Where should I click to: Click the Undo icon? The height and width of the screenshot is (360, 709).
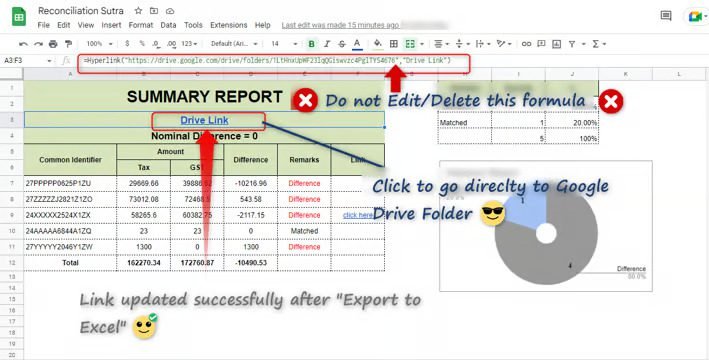click(x=23, y=44)
